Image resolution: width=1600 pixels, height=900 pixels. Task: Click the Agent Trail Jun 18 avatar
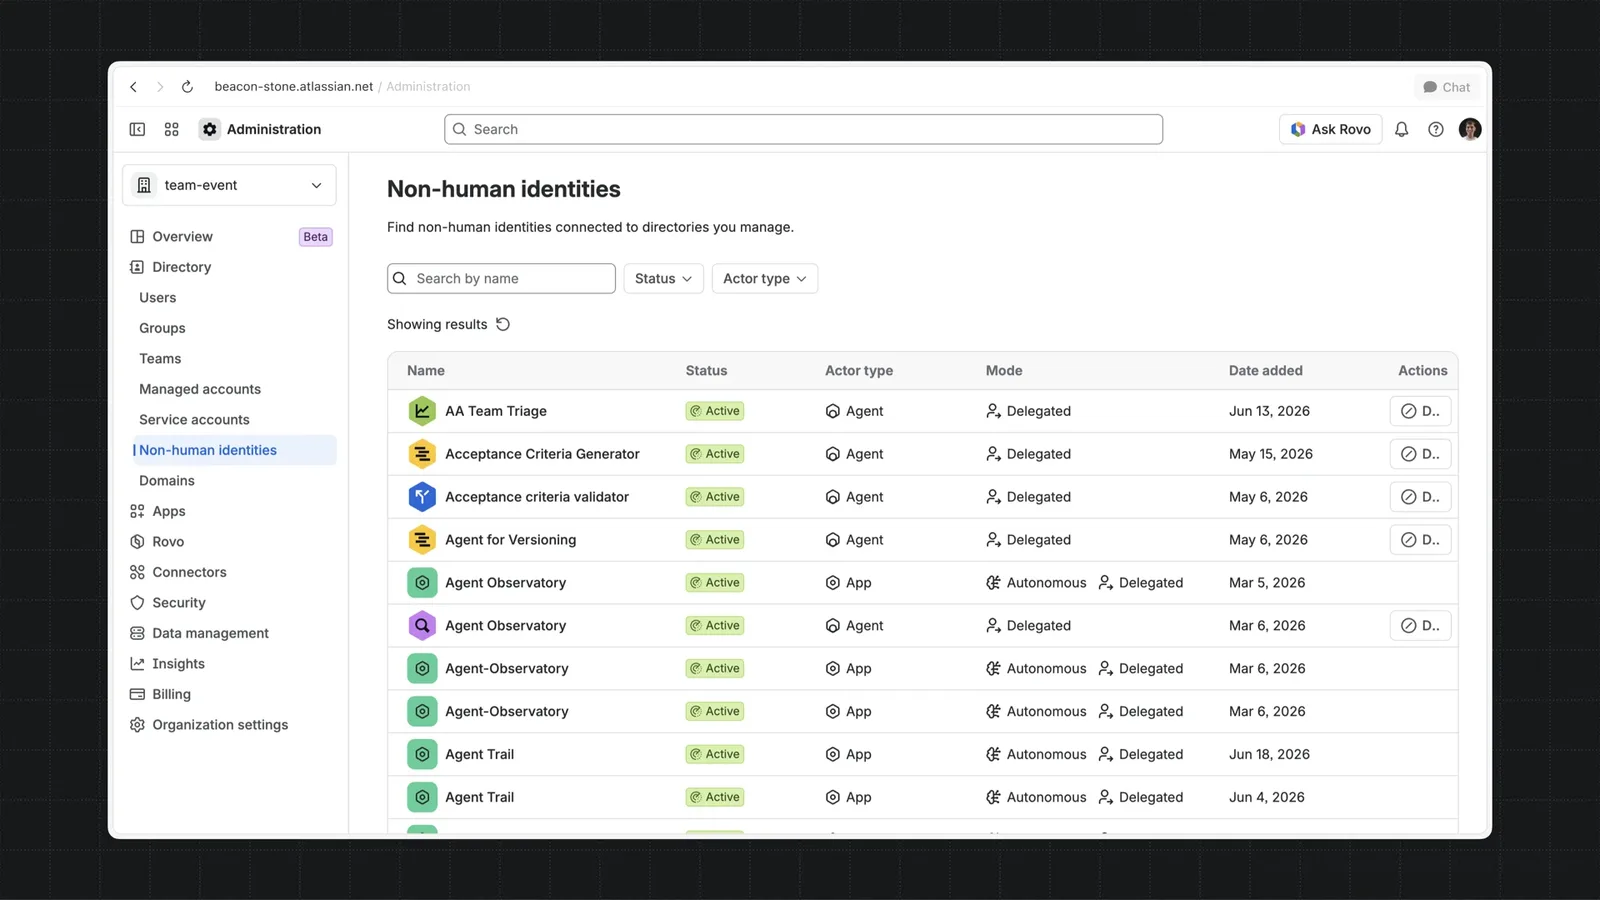pyautogui.click(x=422, y=755)
